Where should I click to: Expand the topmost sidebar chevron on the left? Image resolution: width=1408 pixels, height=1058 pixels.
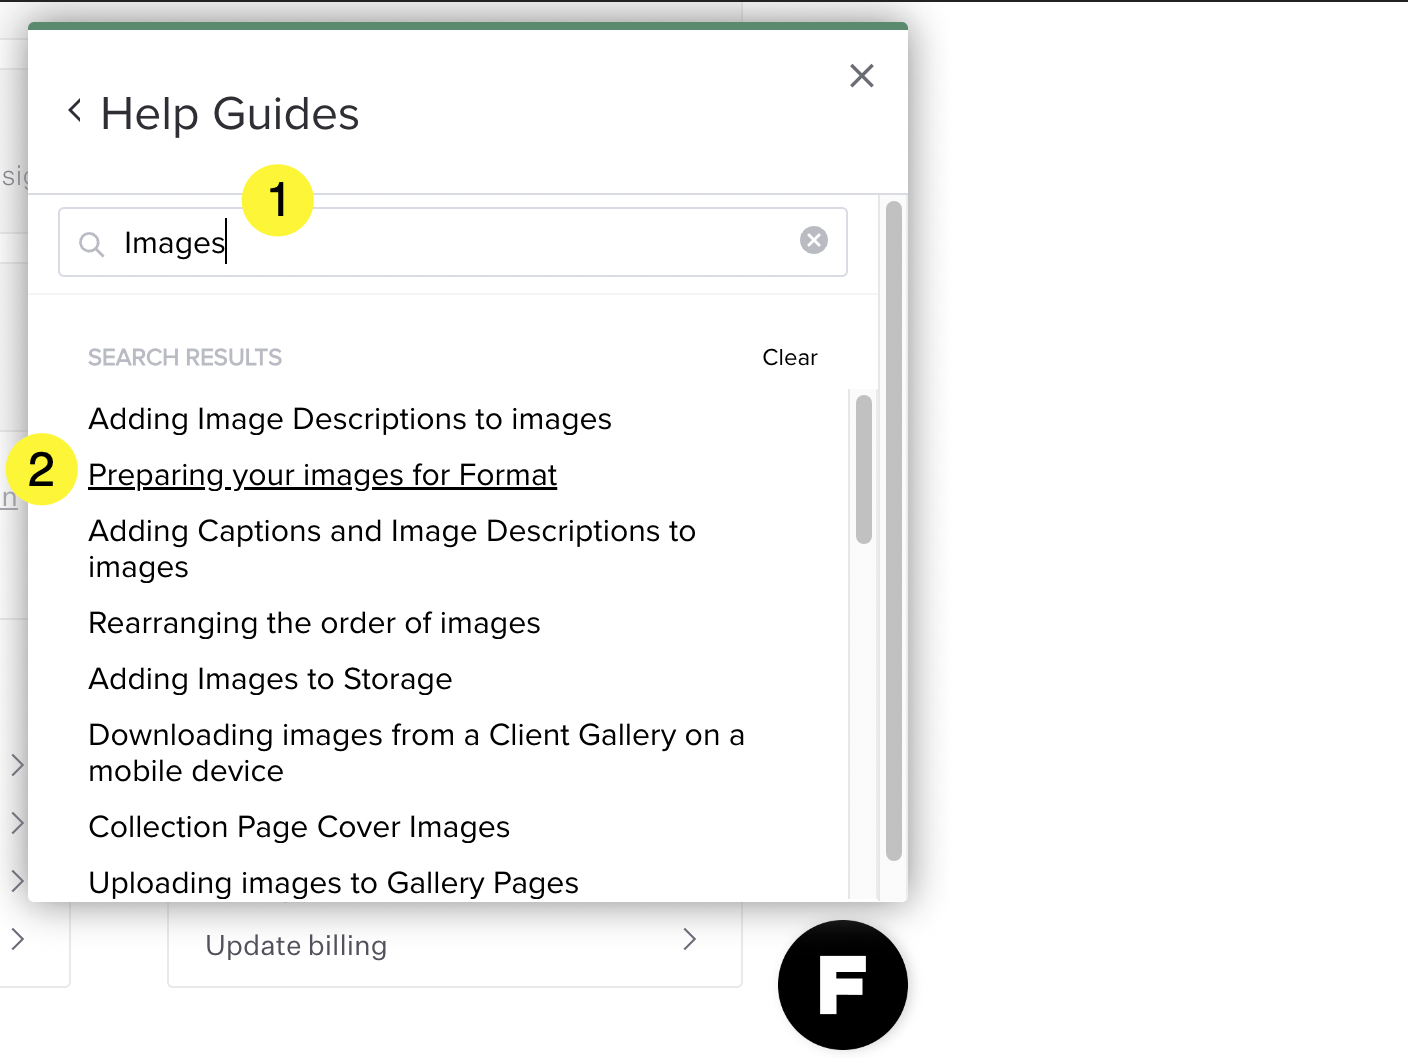[16, 765]
